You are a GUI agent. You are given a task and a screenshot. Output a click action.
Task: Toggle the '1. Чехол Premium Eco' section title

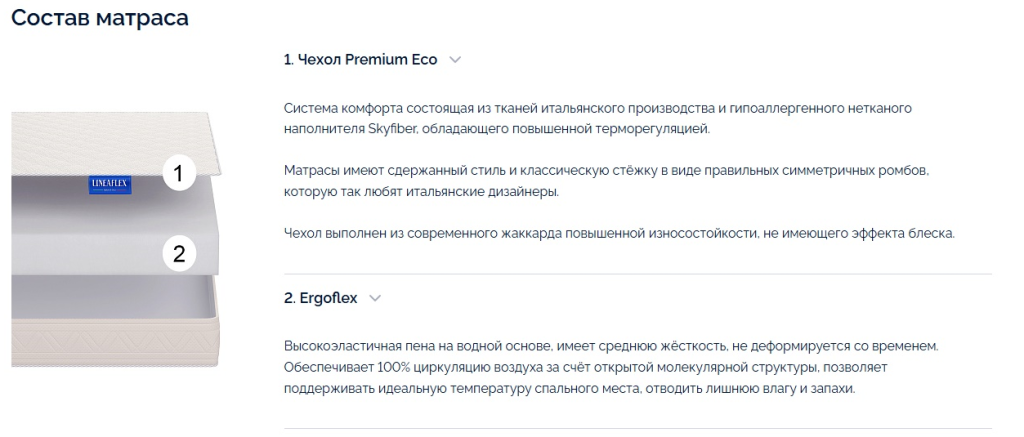coord(360,59)
